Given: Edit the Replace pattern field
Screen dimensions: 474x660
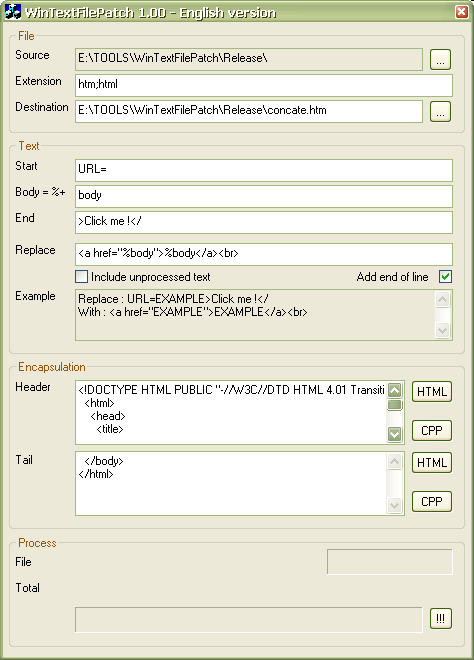Looking at the screenshot, I should coord(264,255).
